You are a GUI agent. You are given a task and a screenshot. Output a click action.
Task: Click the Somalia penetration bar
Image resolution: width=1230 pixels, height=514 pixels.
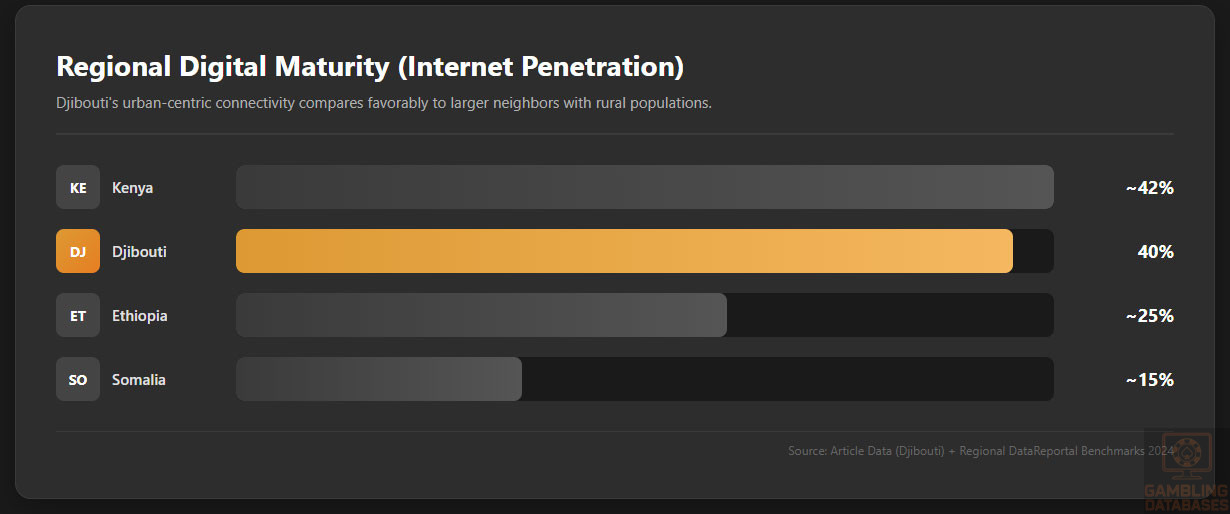[378, 379]
